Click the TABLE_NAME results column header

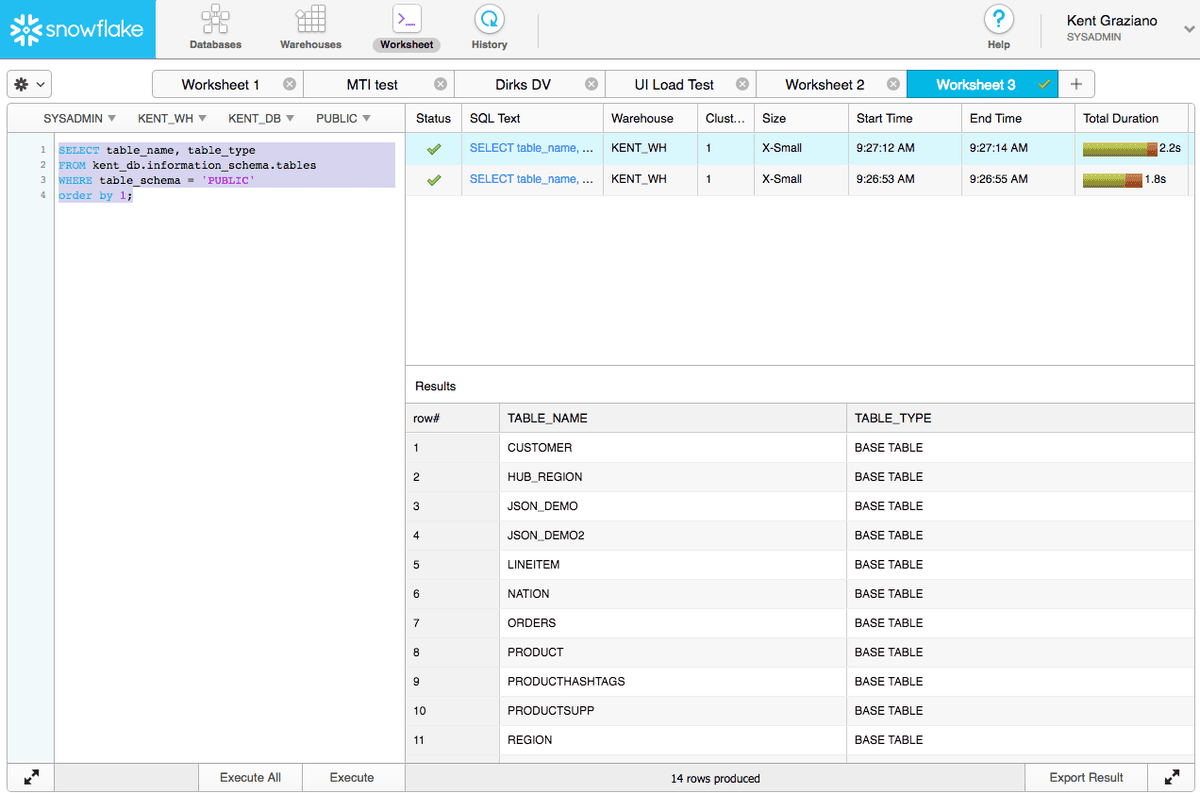pyautogui.click(x=673, y=418)
